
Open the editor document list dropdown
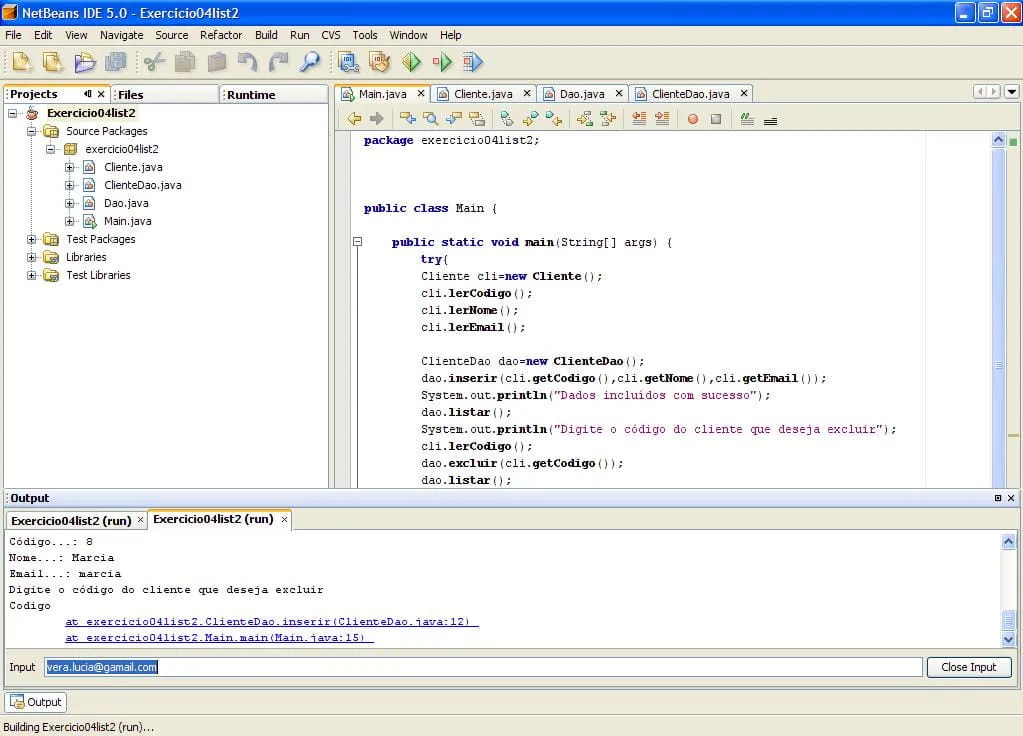point(1011,92)
